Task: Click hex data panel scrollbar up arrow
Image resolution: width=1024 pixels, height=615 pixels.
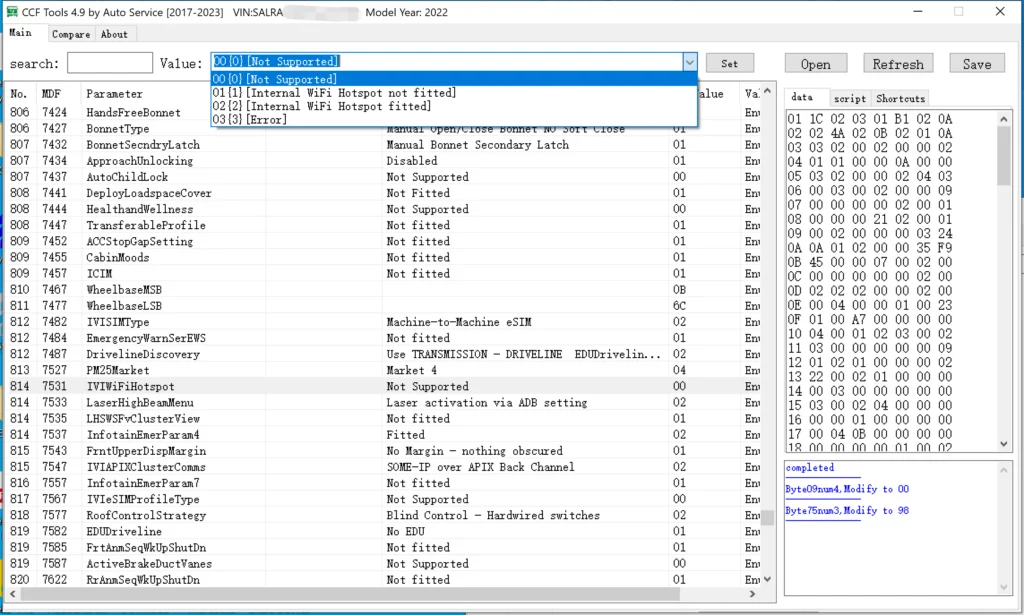Action: [1004, 119]
